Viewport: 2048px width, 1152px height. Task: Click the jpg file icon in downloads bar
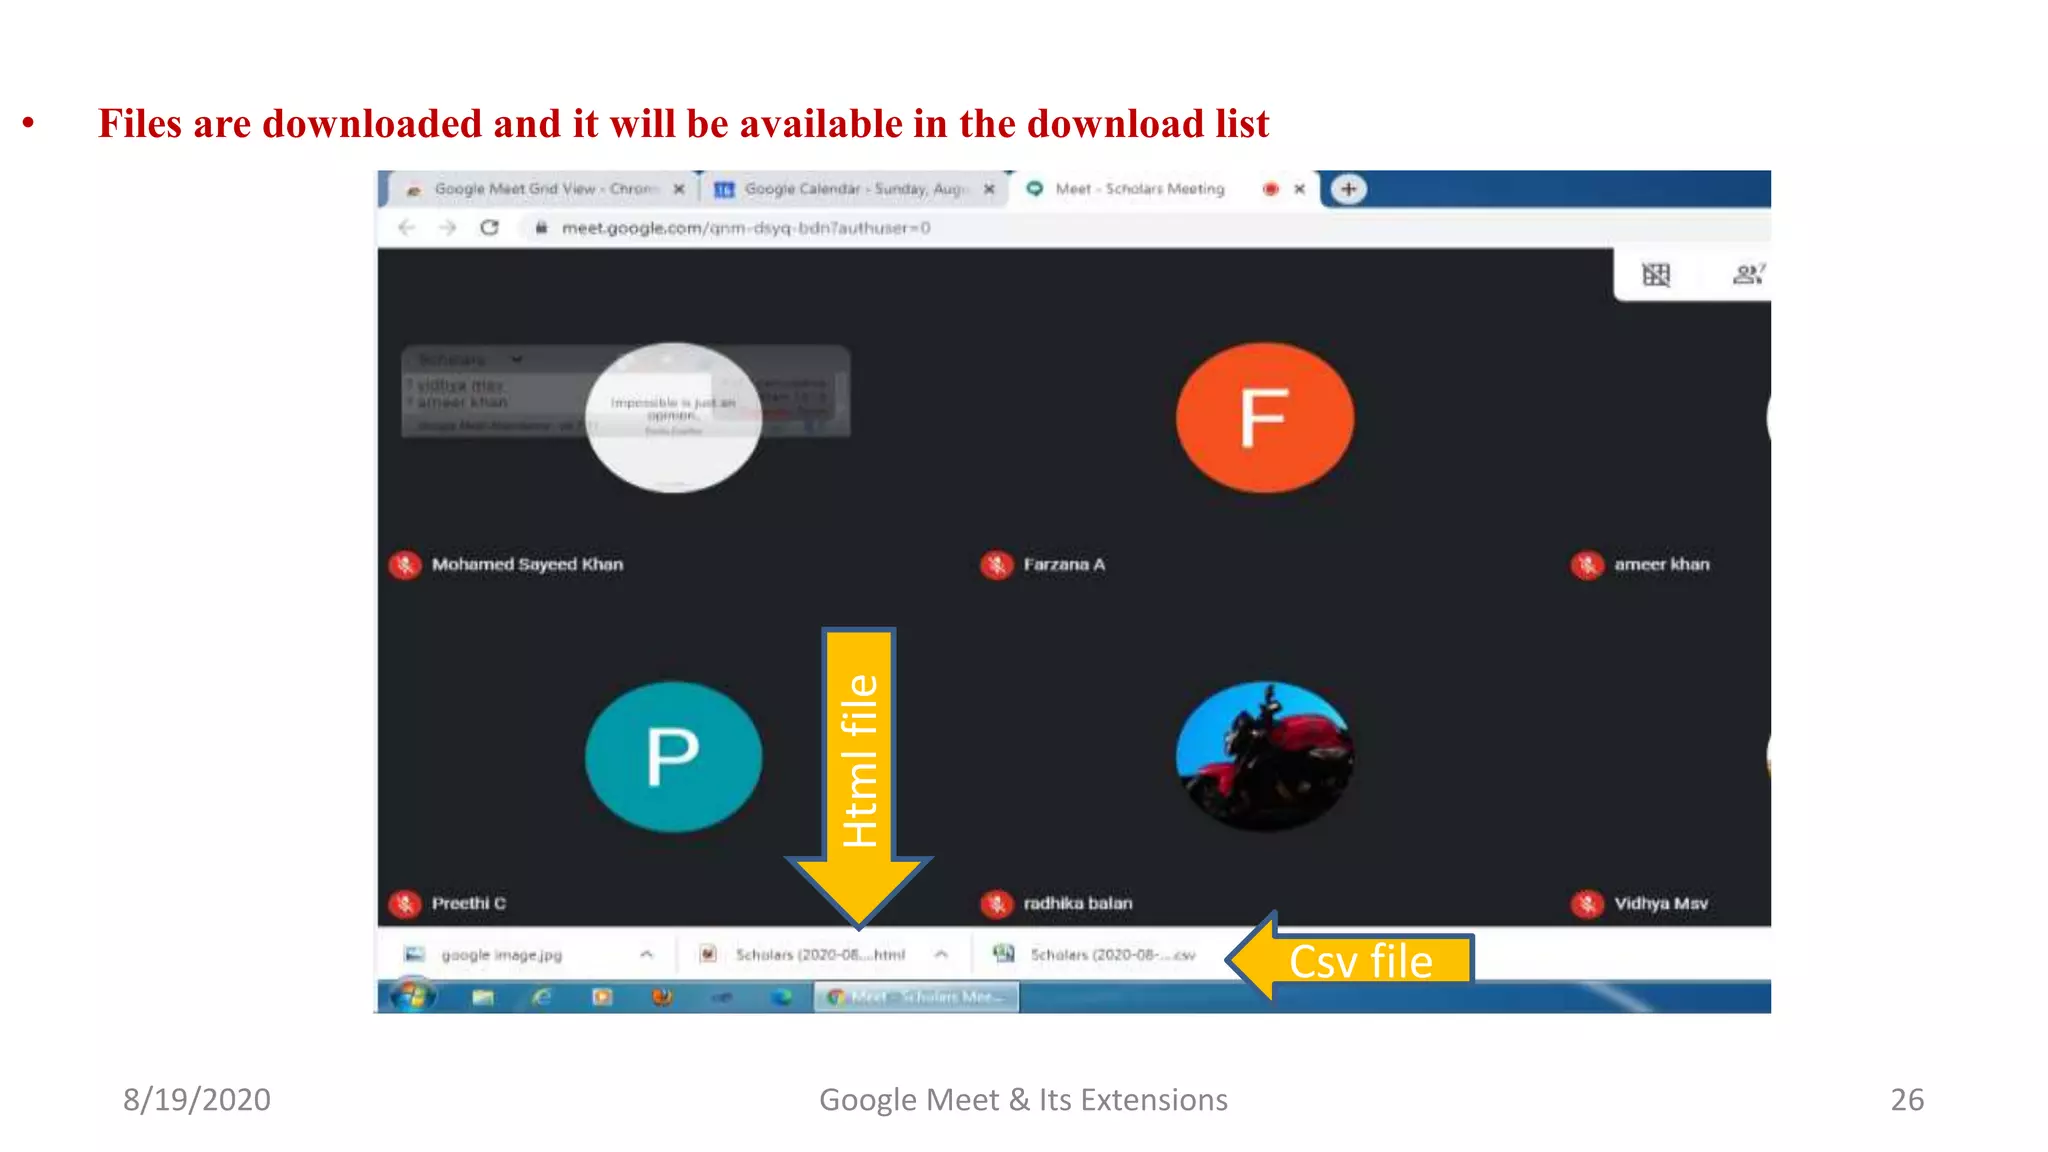[x=414, y=954]
